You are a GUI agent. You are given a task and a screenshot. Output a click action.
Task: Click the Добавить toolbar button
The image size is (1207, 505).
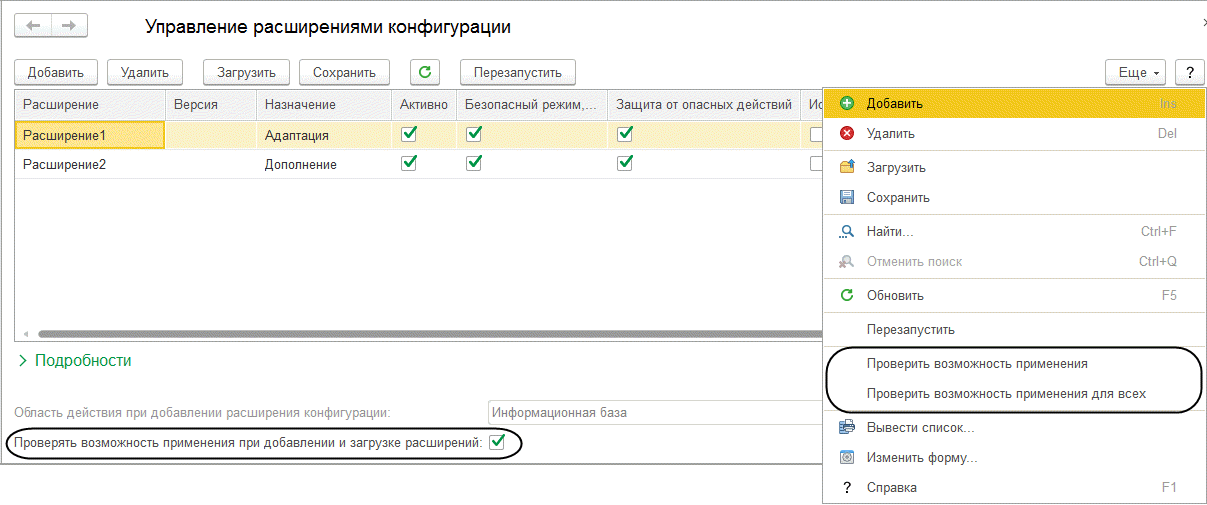pyautogui.click(x=56, y=72)
